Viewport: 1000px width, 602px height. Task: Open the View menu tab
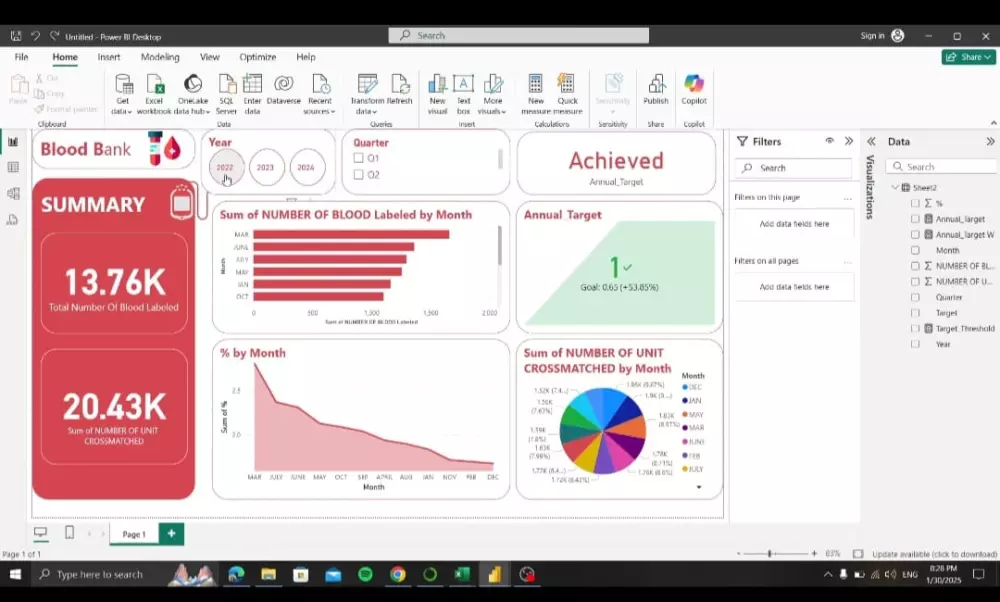coord(209,57)
